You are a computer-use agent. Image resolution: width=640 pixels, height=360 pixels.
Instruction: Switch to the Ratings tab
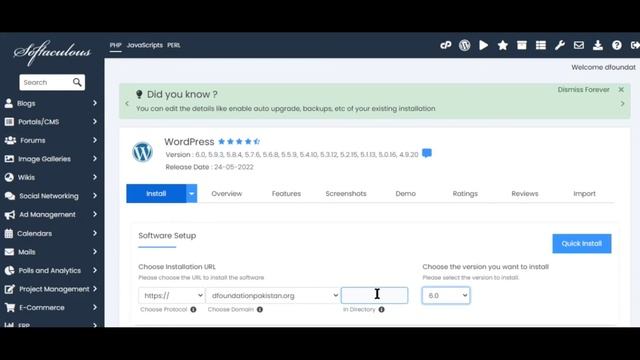(465, 194)
